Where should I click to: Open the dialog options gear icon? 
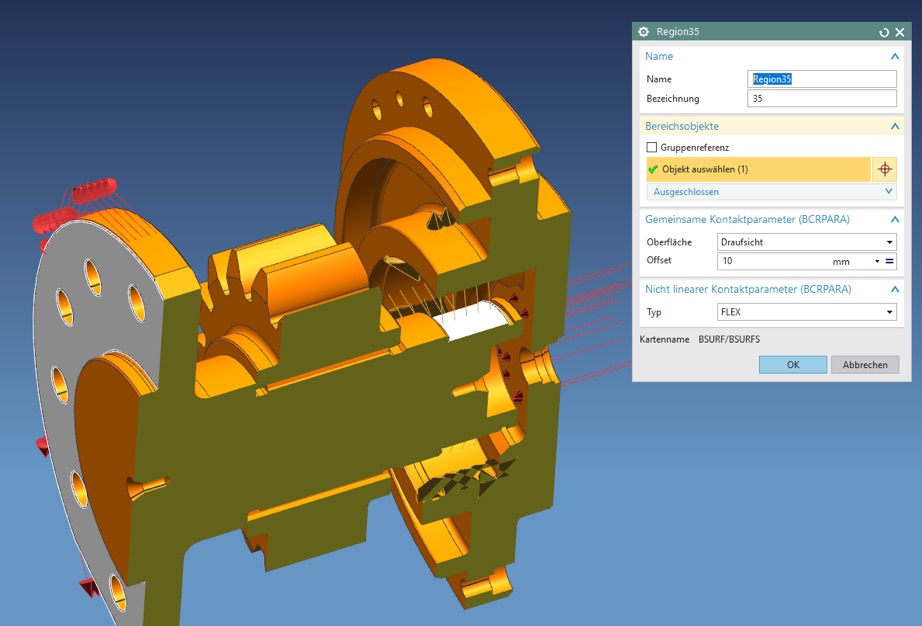[x=642, y=31]
